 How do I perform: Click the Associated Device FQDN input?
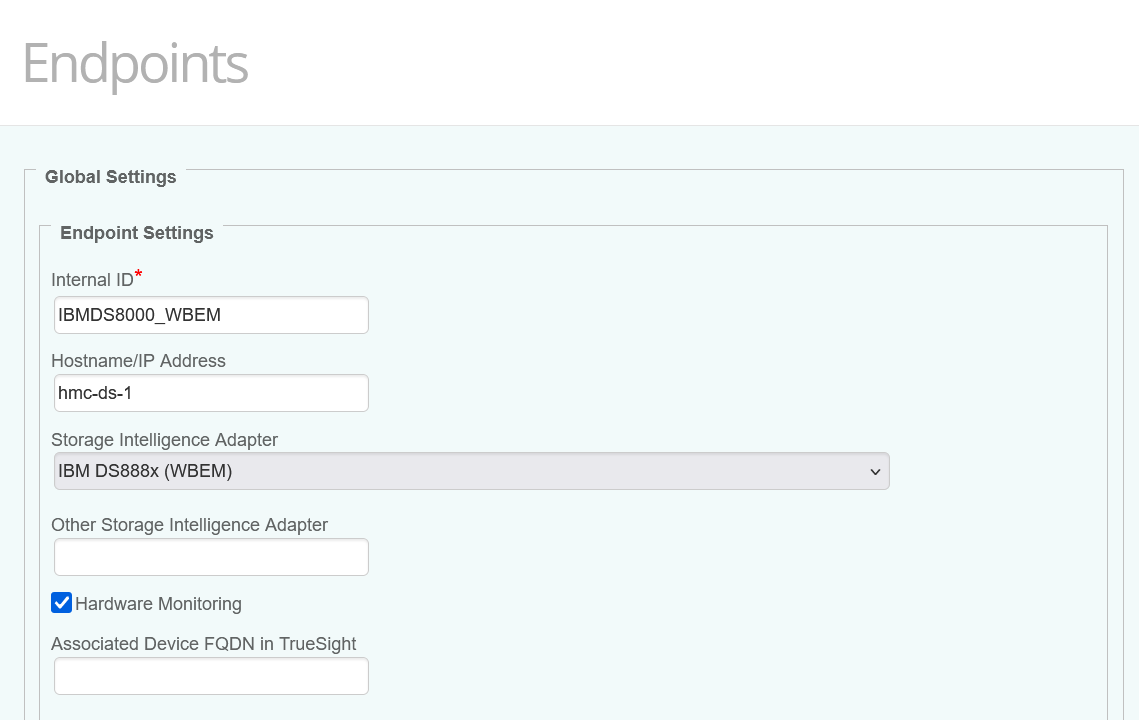[x=210, y=675]
